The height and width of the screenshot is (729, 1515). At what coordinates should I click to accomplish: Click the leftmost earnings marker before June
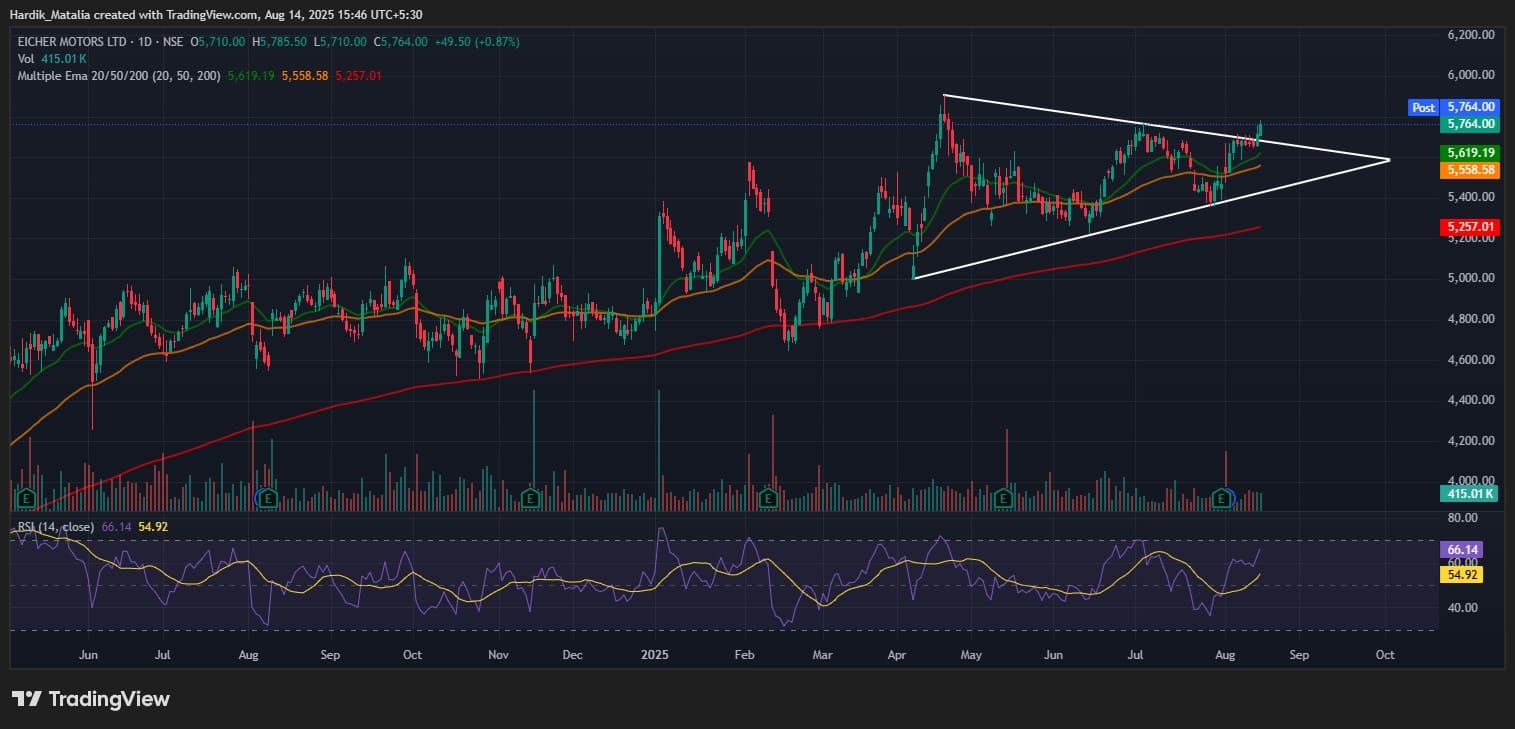[27, 497]
